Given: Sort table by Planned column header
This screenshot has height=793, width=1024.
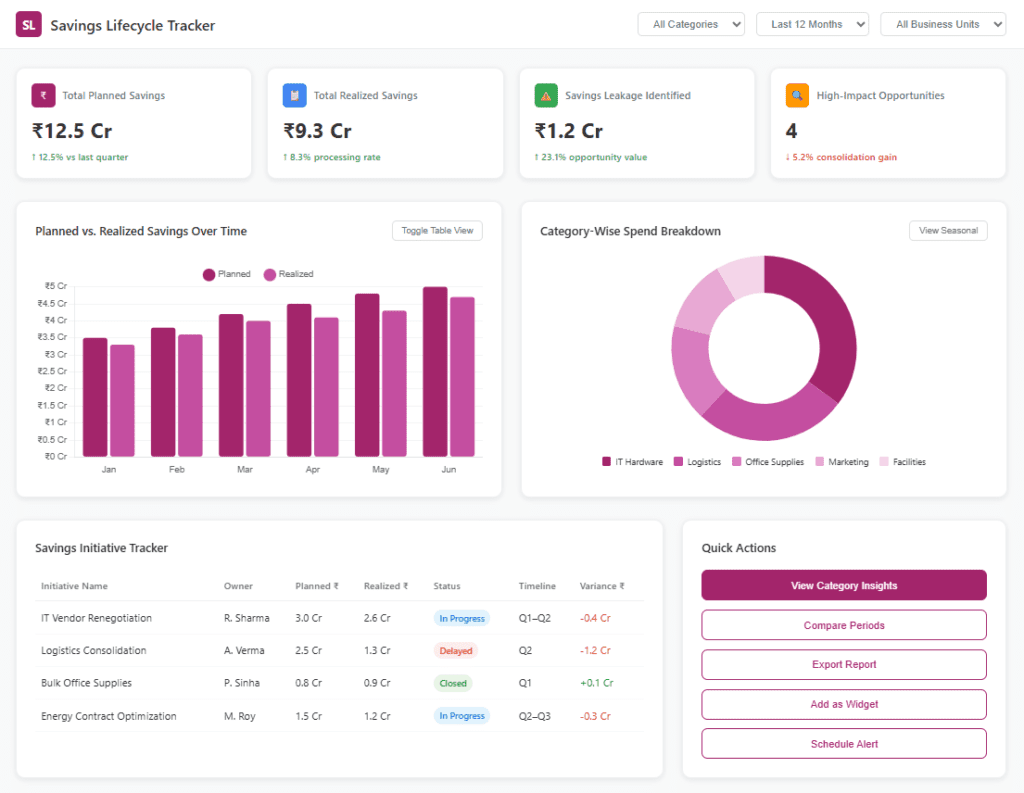Looking at the screenshot, I should 317,586.
